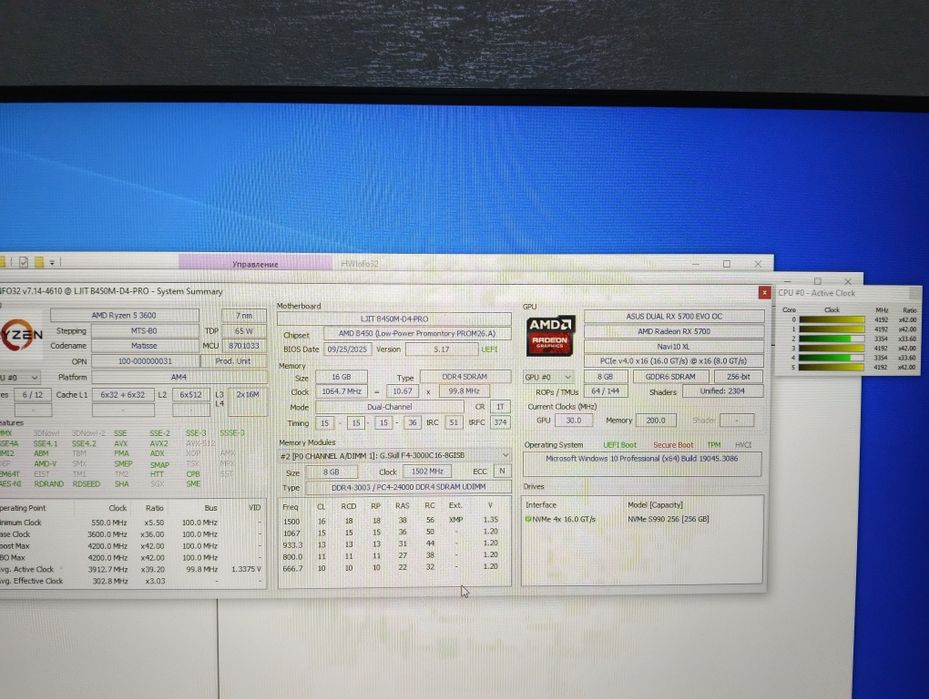
Task: Click the Codename value Matisse
Action: (145, 345)
